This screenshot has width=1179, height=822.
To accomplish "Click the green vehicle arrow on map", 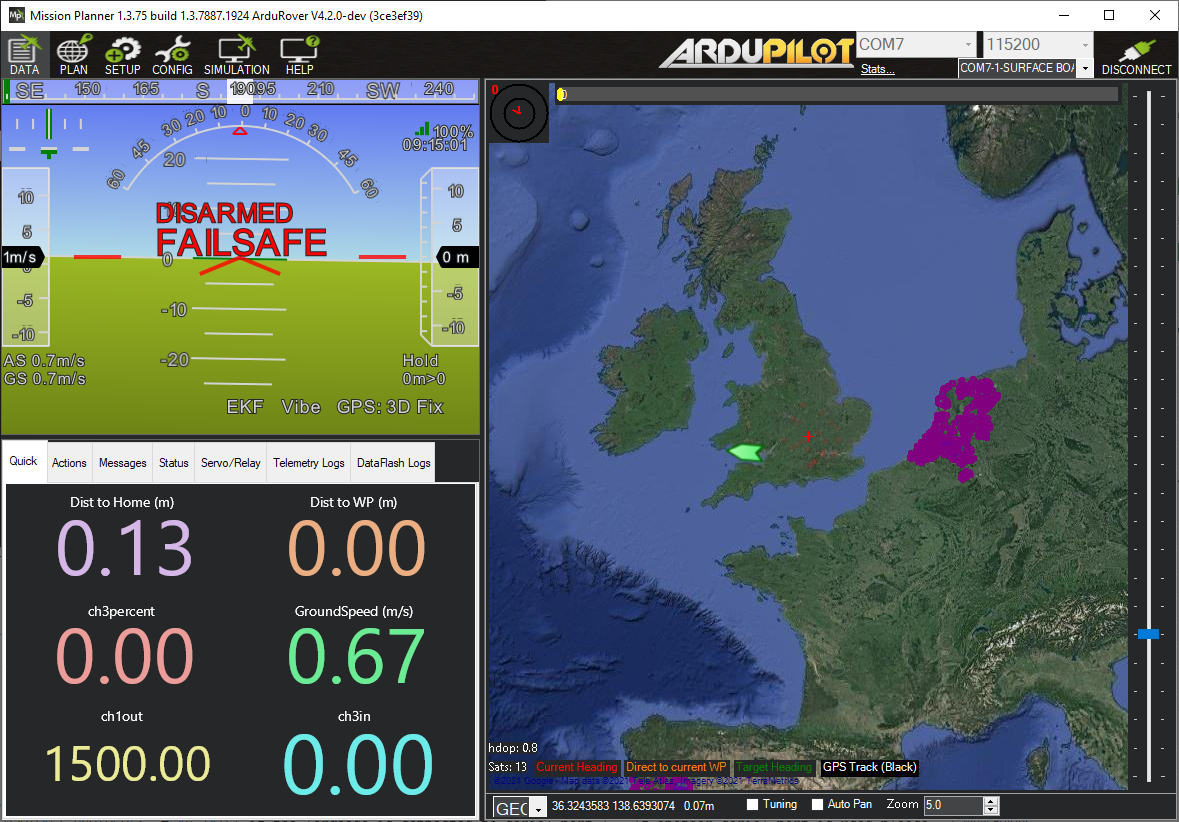I will coord(745,452).
